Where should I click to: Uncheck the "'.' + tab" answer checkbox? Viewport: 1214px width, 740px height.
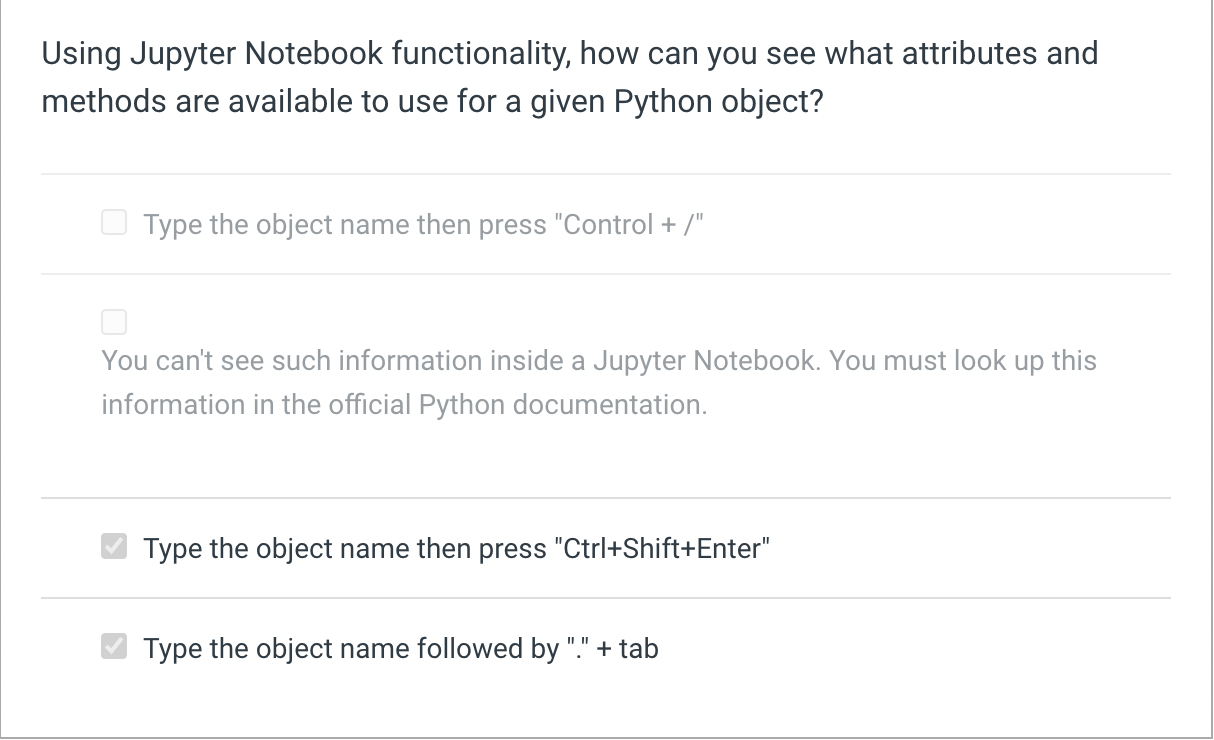click(113, 647)
